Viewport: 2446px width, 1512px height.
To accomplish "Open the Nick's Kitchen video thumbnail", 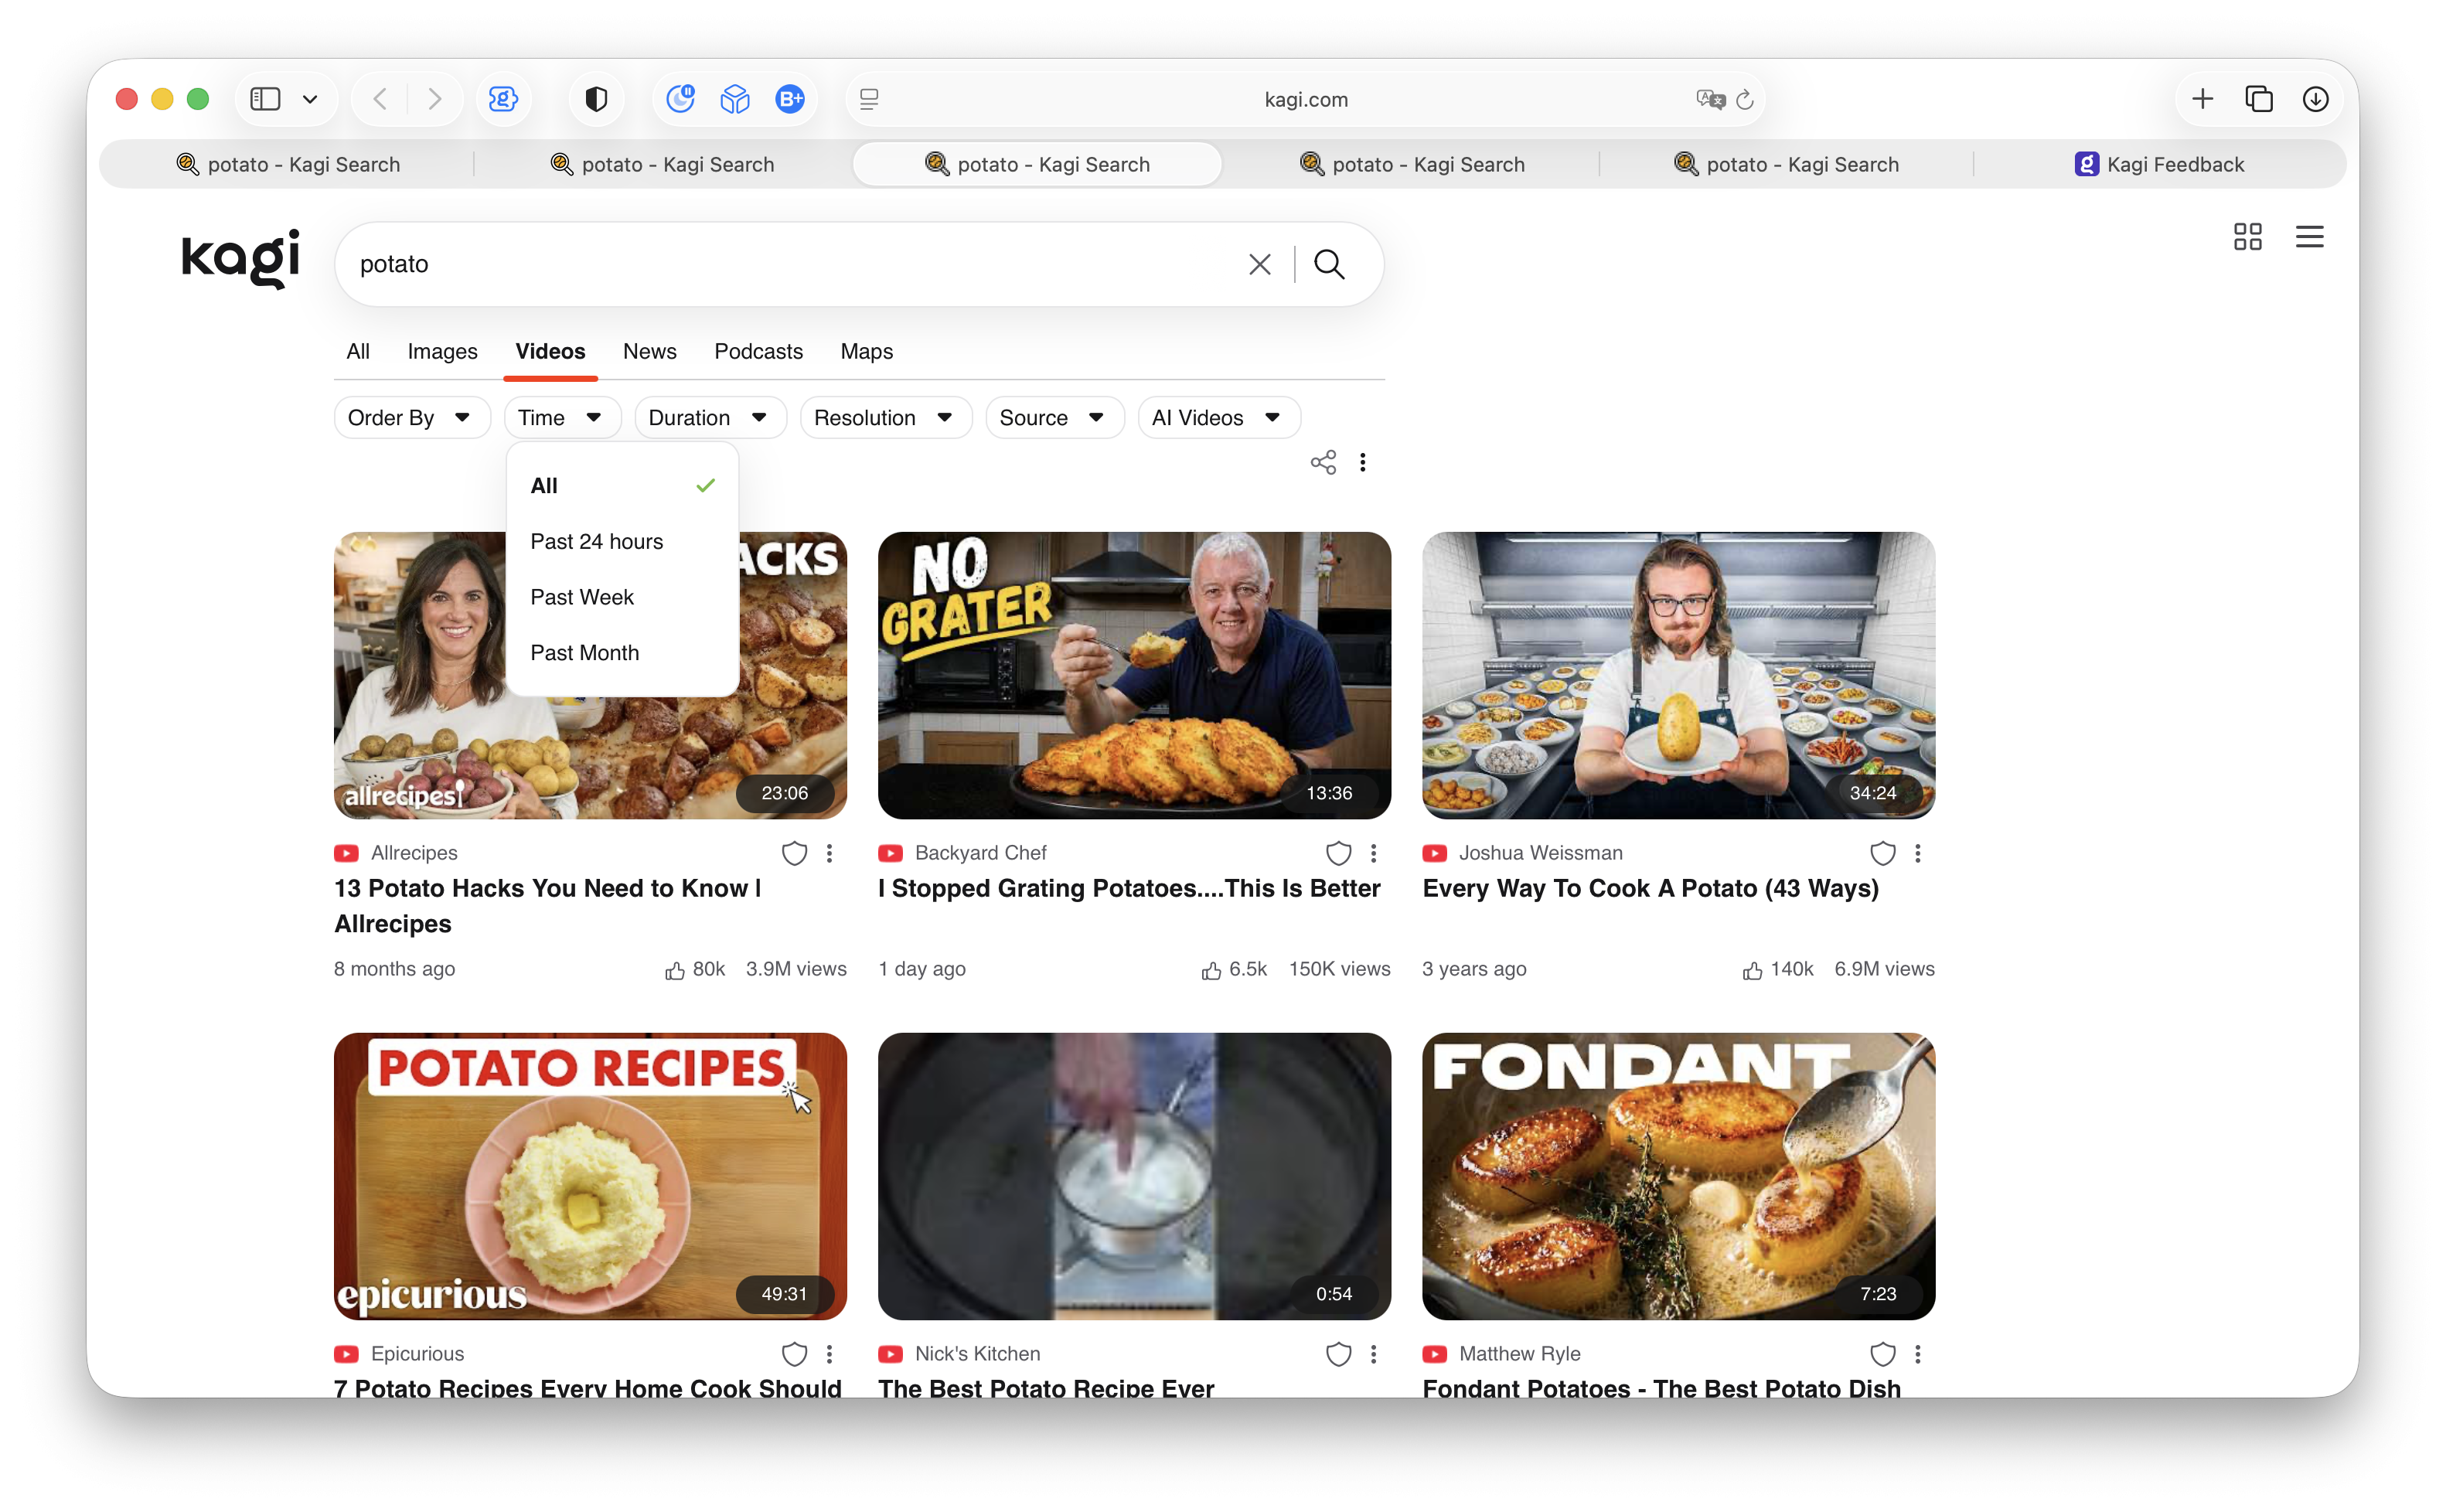I will click(1134, 1176).
